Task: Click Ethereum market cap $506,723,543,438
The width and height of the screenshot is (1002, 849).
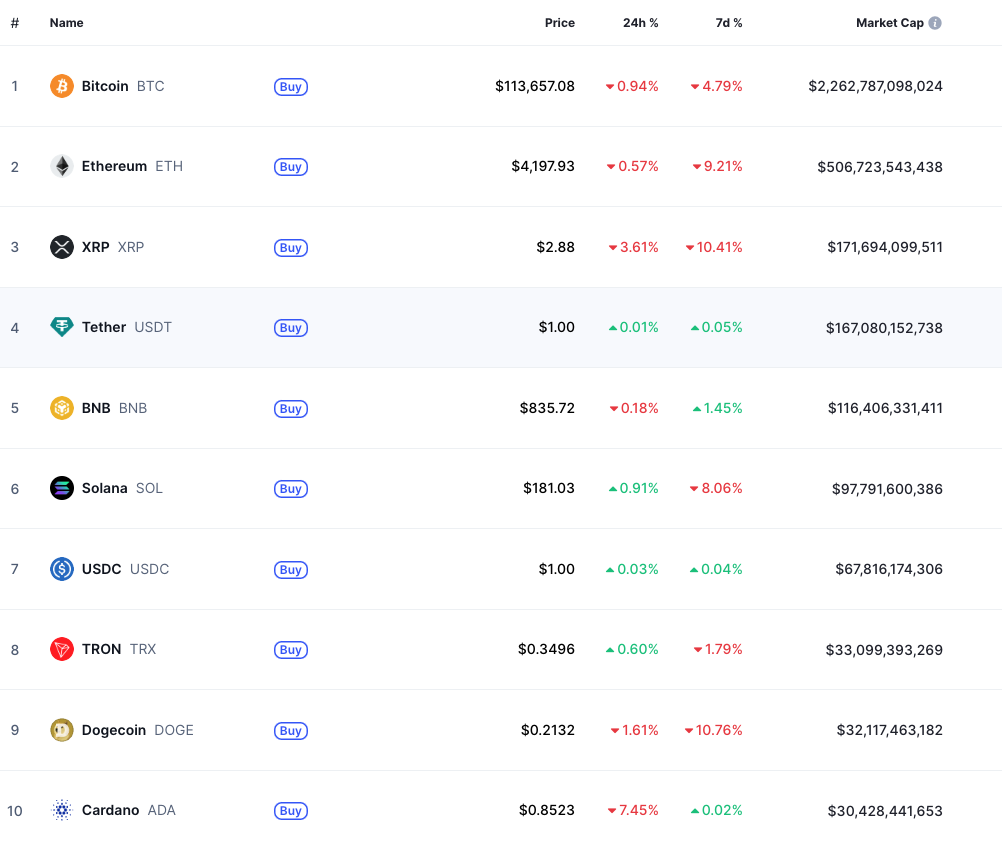Action: click(x=880, y=167)
